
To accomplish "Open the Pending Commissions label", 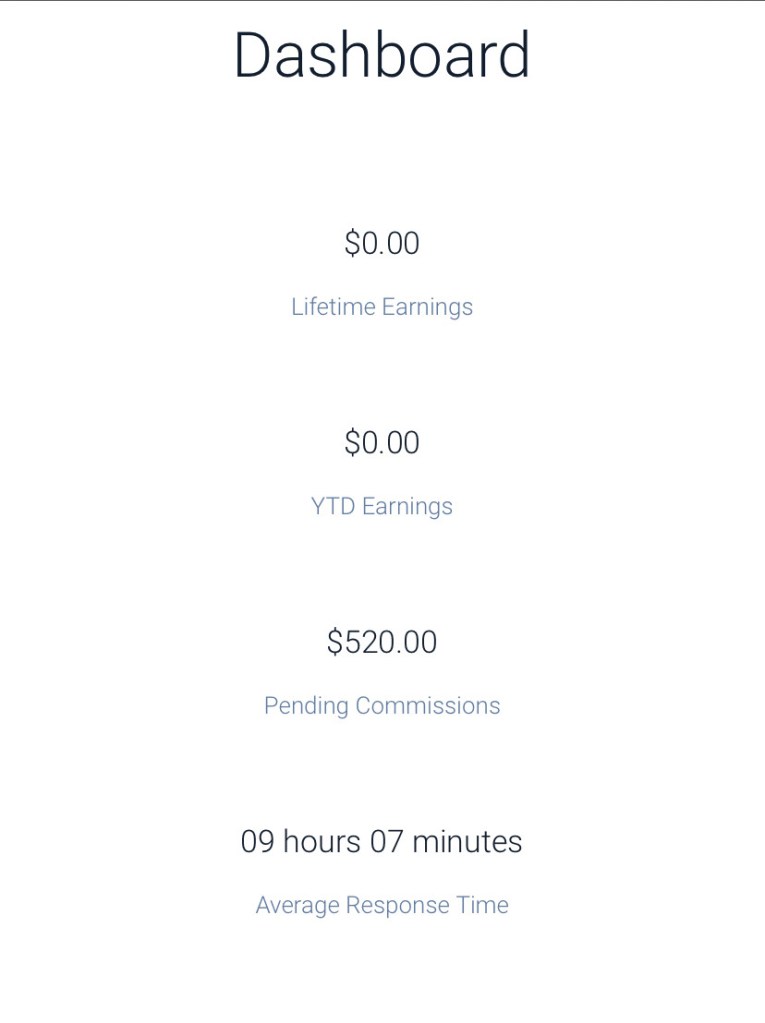I will (x=382, y=705).
